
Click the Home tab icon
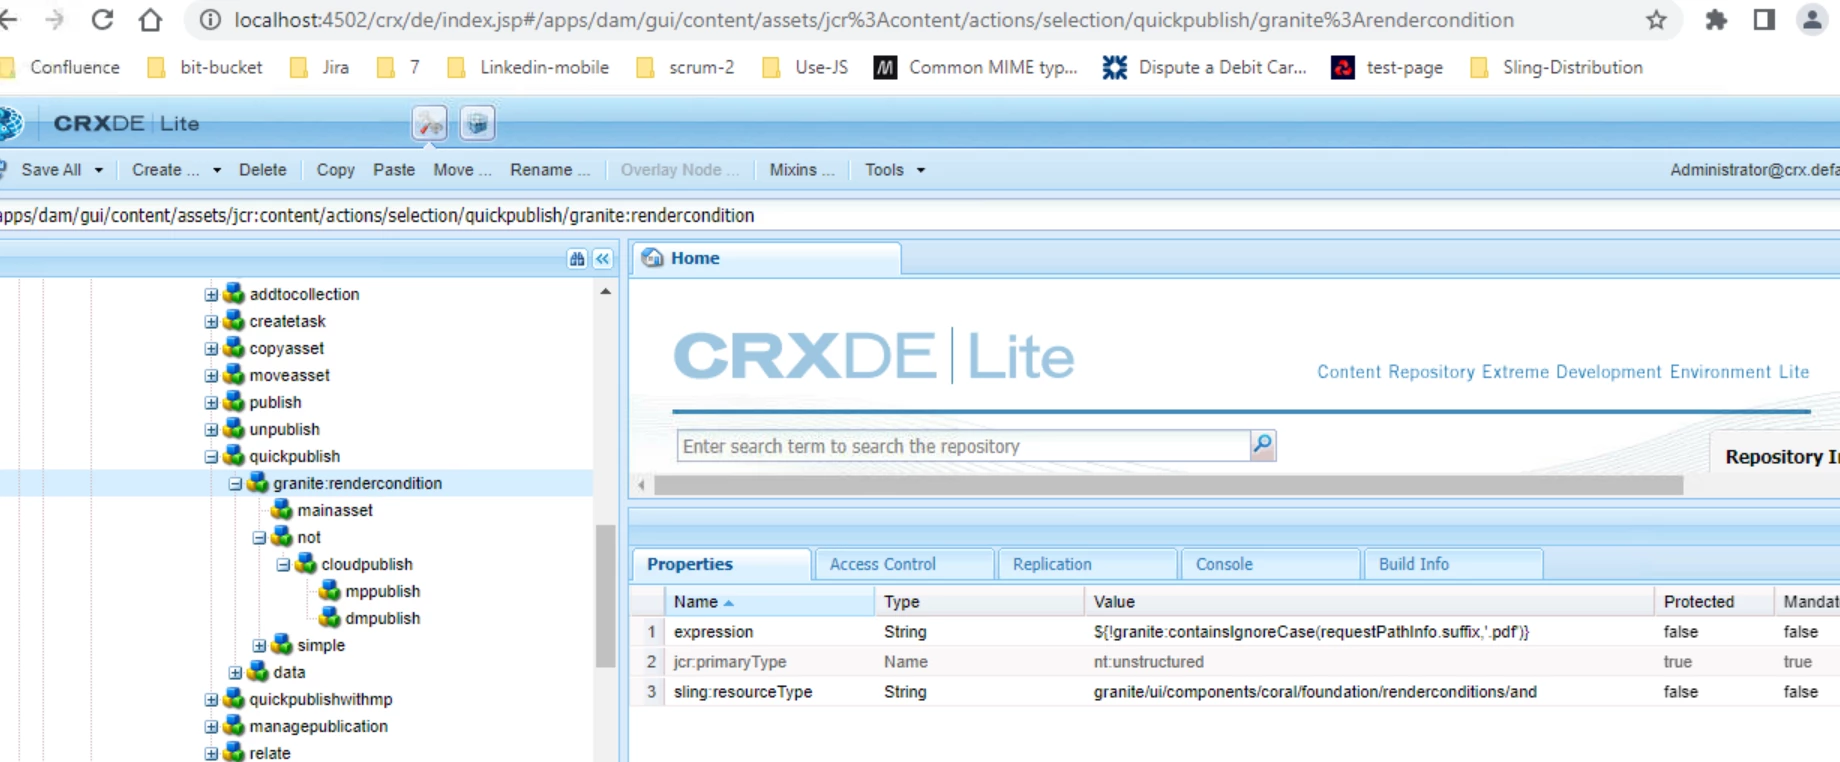click(653, 258)
